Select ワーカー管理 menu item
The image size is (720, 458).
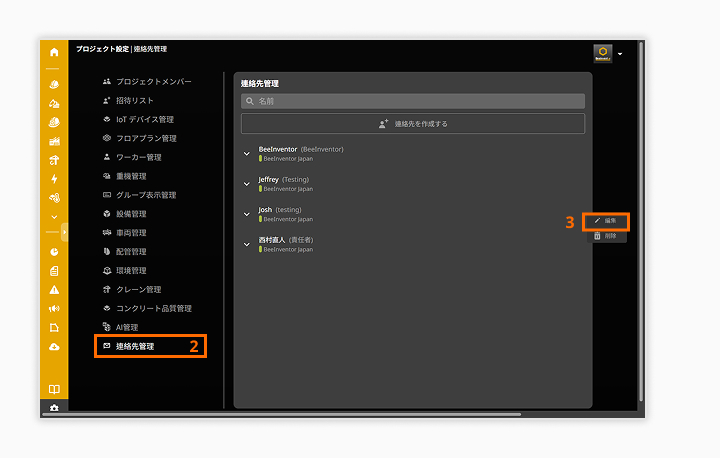[132, 157]
